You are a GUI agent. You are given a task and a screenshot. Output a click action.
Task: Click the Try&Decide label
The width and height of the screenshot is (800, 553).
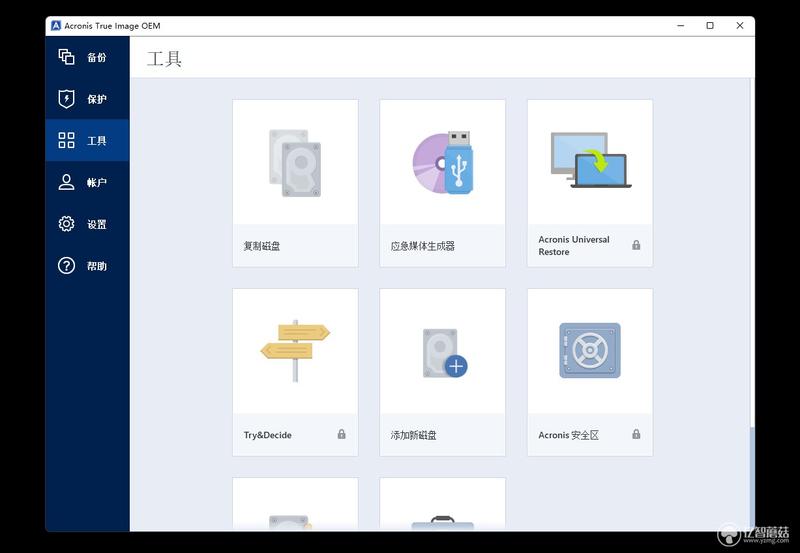267,435
